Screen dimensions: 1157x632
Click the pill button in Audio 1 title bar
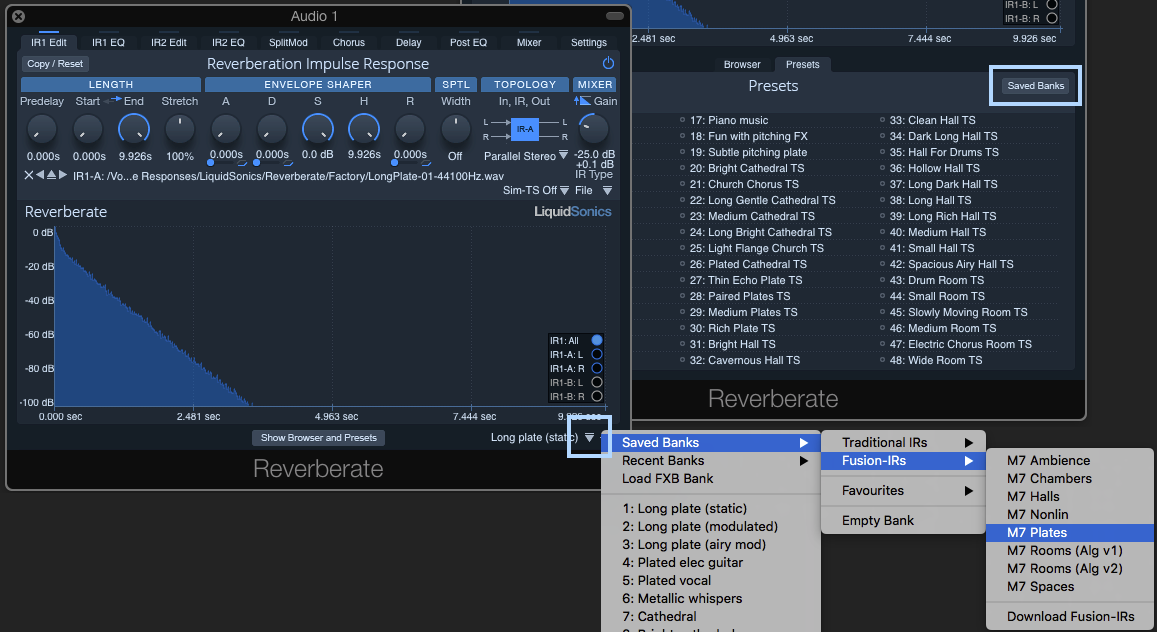[x=615, y=15]
